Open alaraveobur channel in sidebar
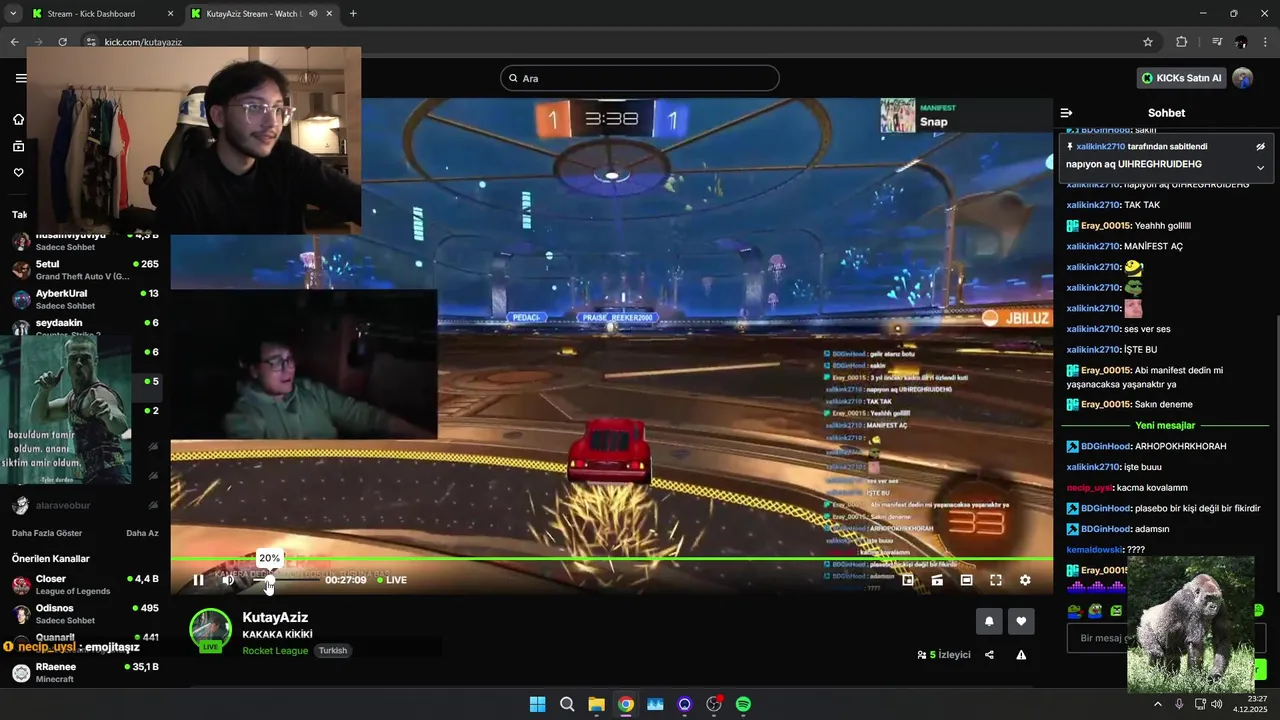 point(85,506)
